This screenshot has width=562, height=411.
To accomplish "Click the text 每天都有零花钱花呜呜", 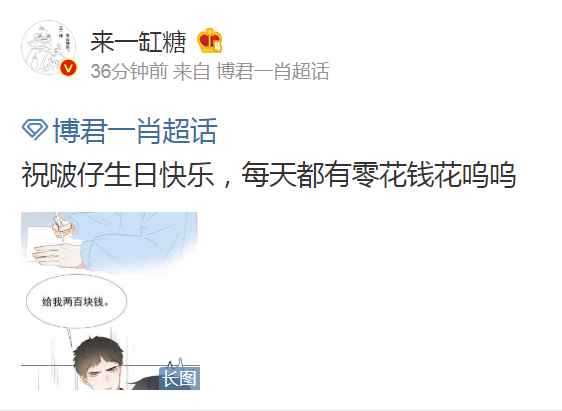I will [x=379, y=175].
